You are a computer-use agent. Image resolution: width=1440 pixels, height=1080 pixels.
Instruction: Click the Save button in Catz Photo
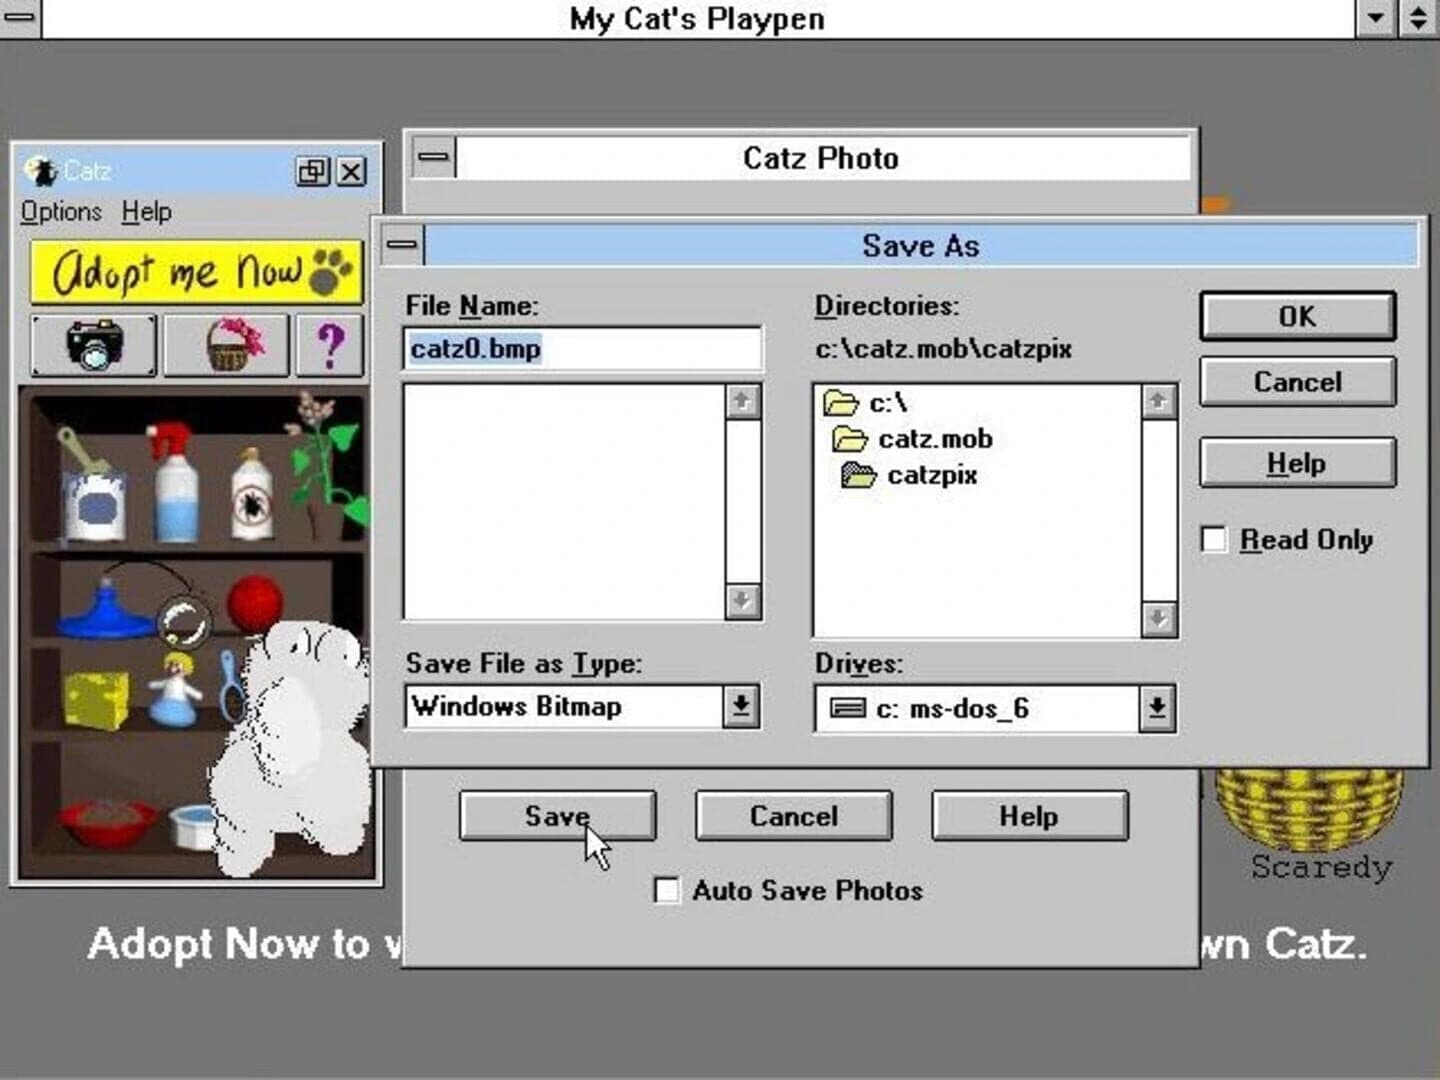(x=557, y=816)
